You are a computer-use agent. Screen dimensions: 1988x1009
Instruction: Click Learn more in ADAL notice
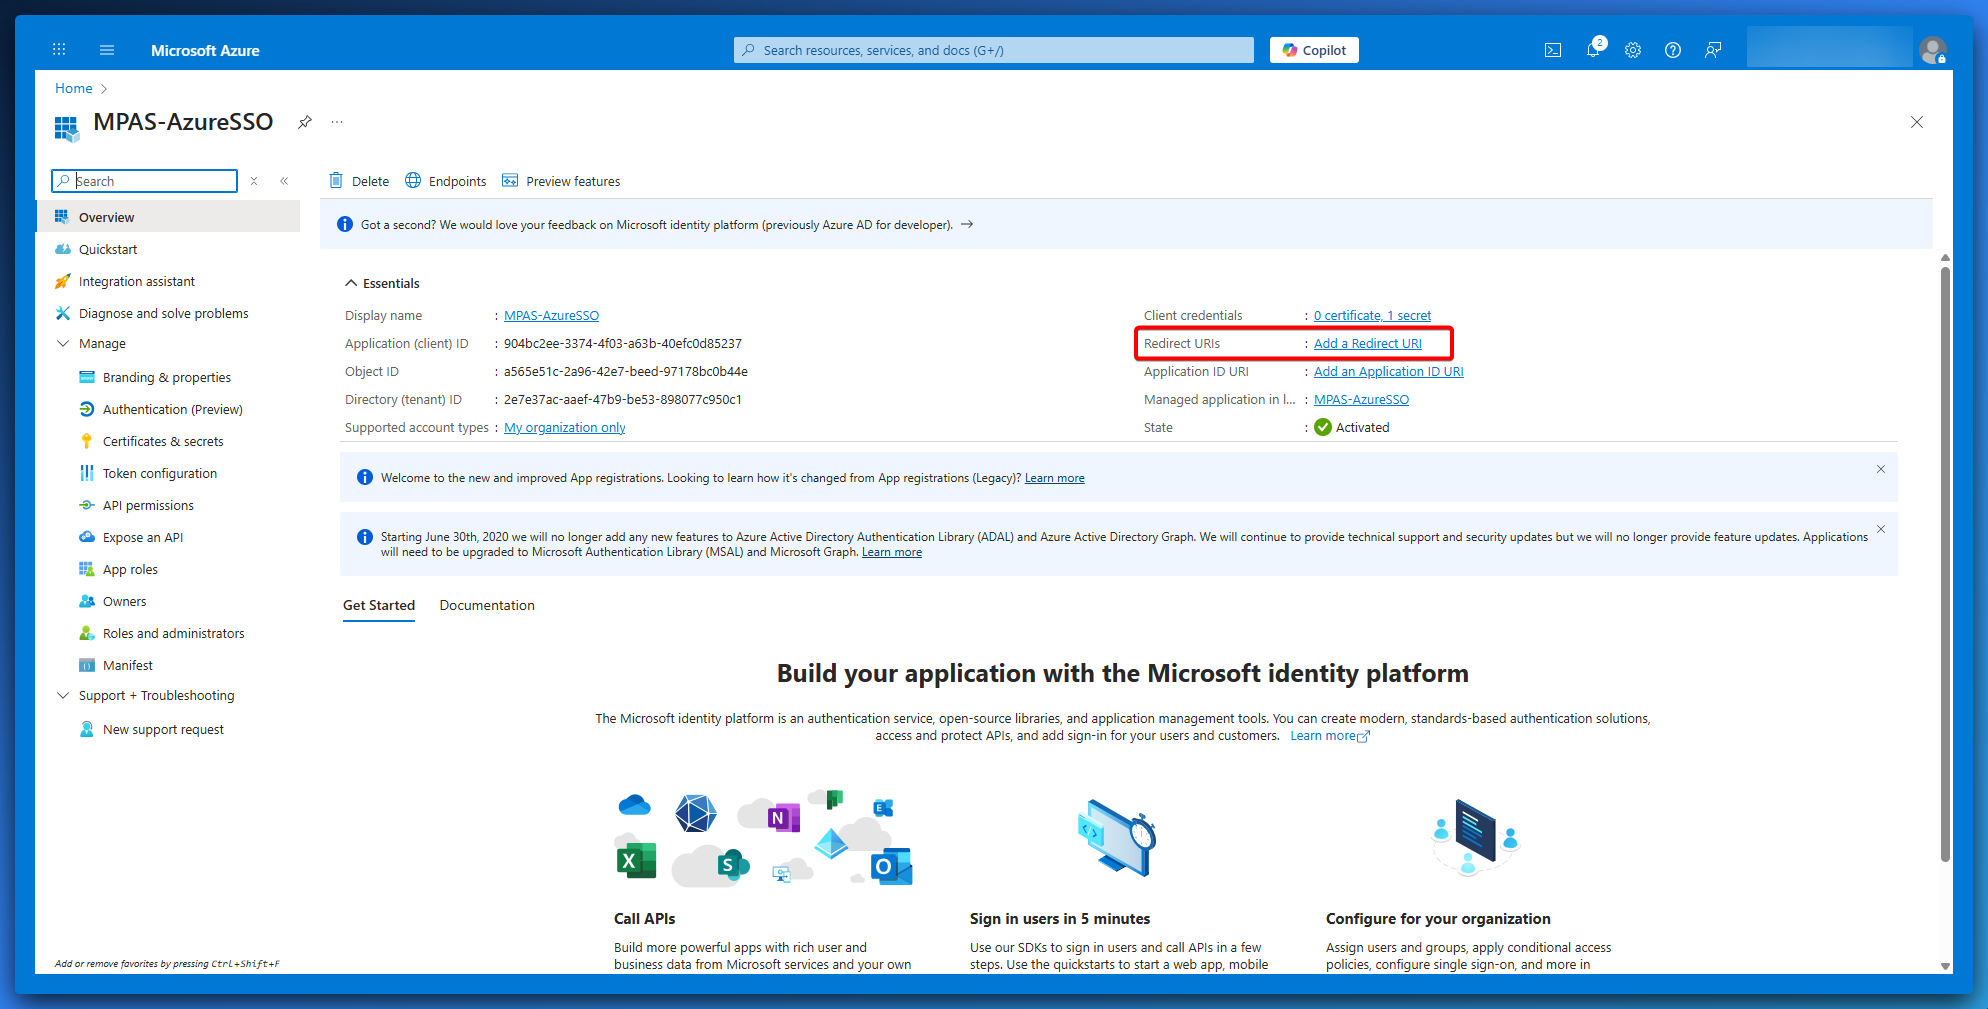tap(892, 552)
